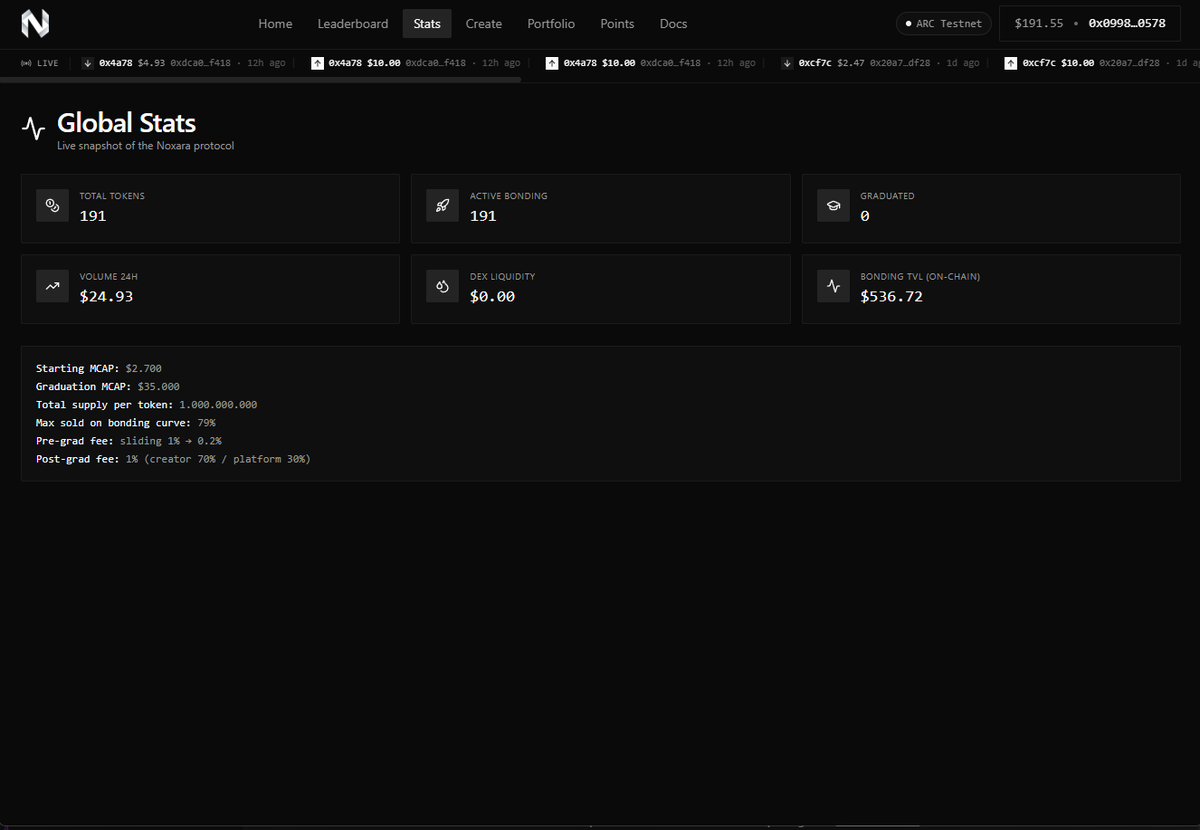Screen dimensions: 1200x830
Task: Open the 0xcf7c $10.00 ticker trade
Action: 1100,63
